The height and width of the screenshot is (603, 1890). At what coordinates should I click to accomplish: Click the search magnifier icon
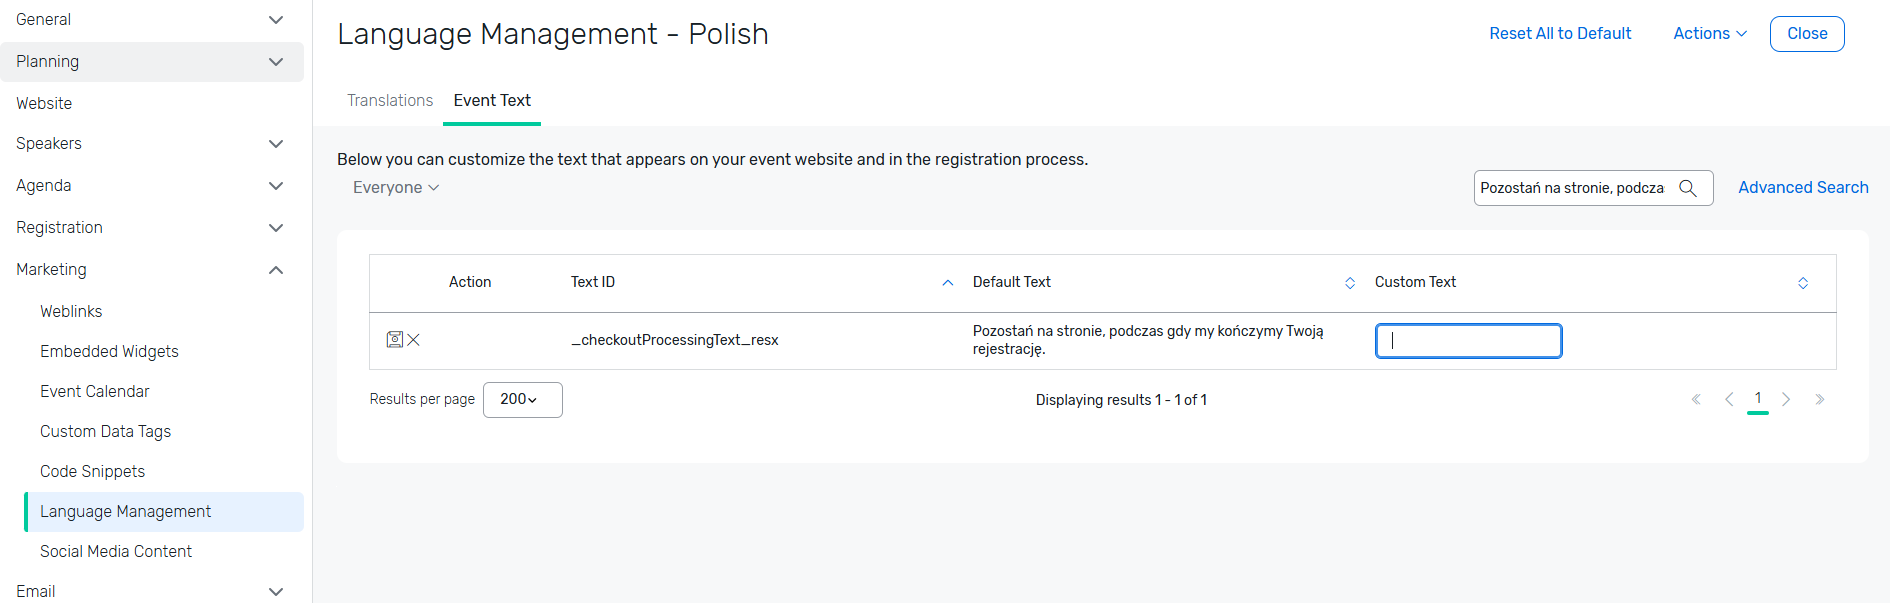[1688, 188]
